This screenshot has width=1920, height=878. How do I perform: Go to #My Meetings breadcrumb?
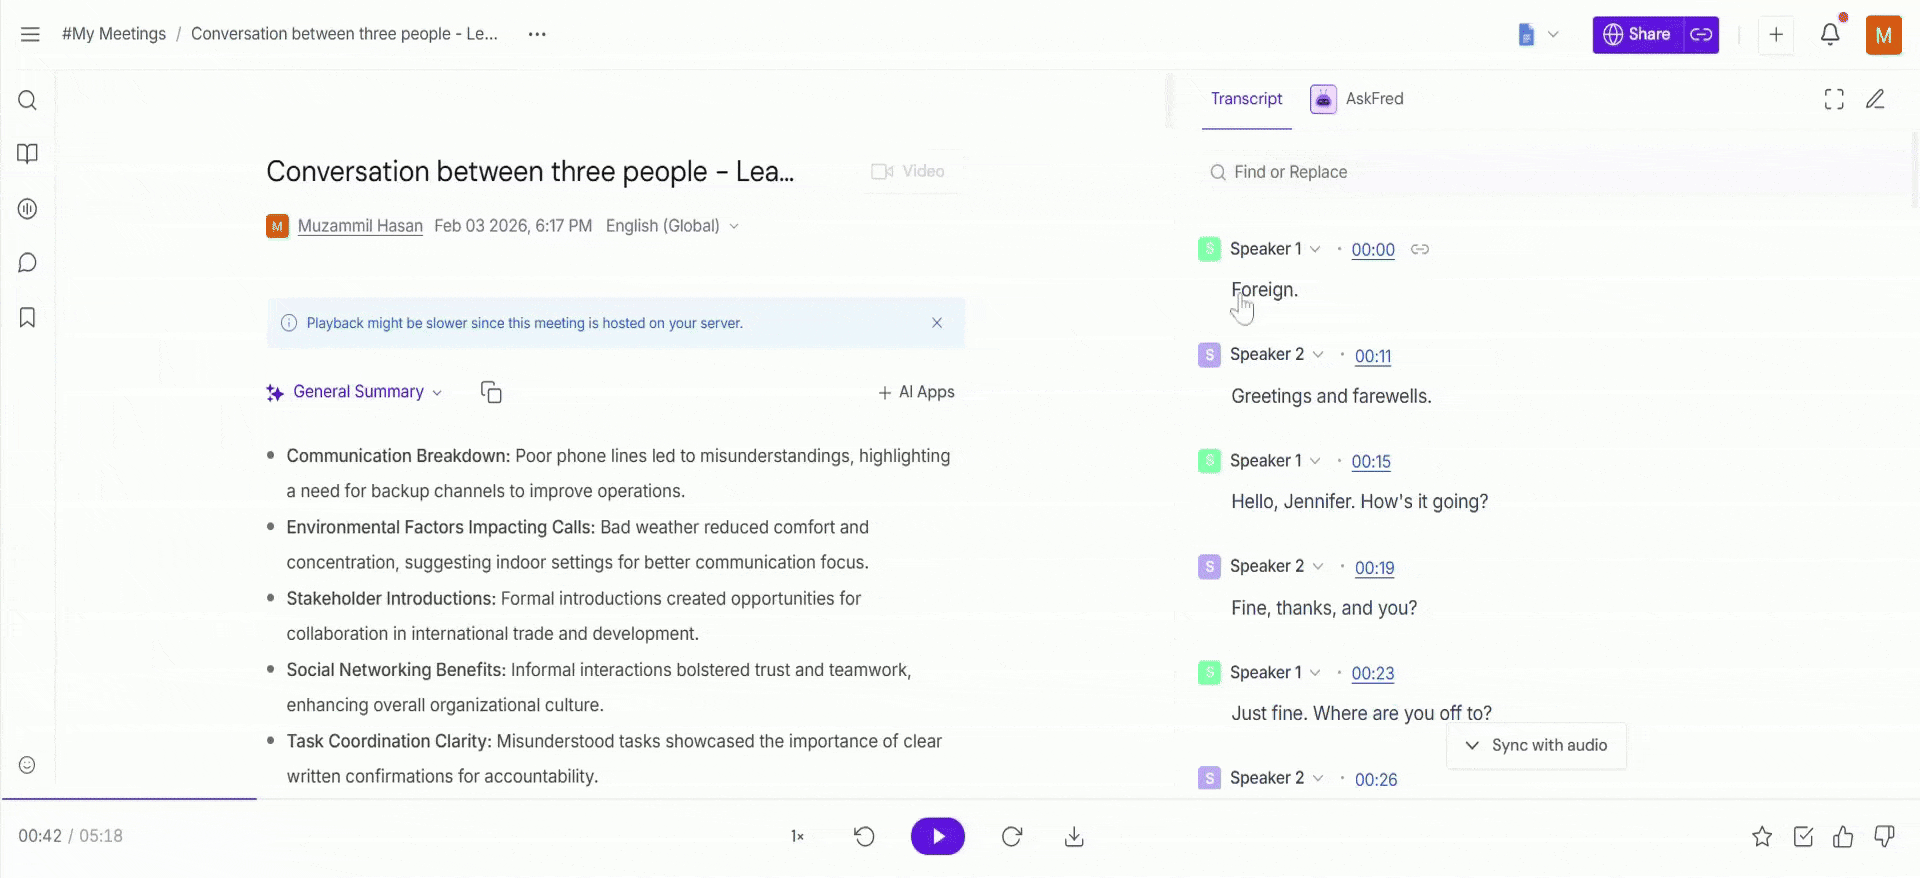tap(114, 34)
